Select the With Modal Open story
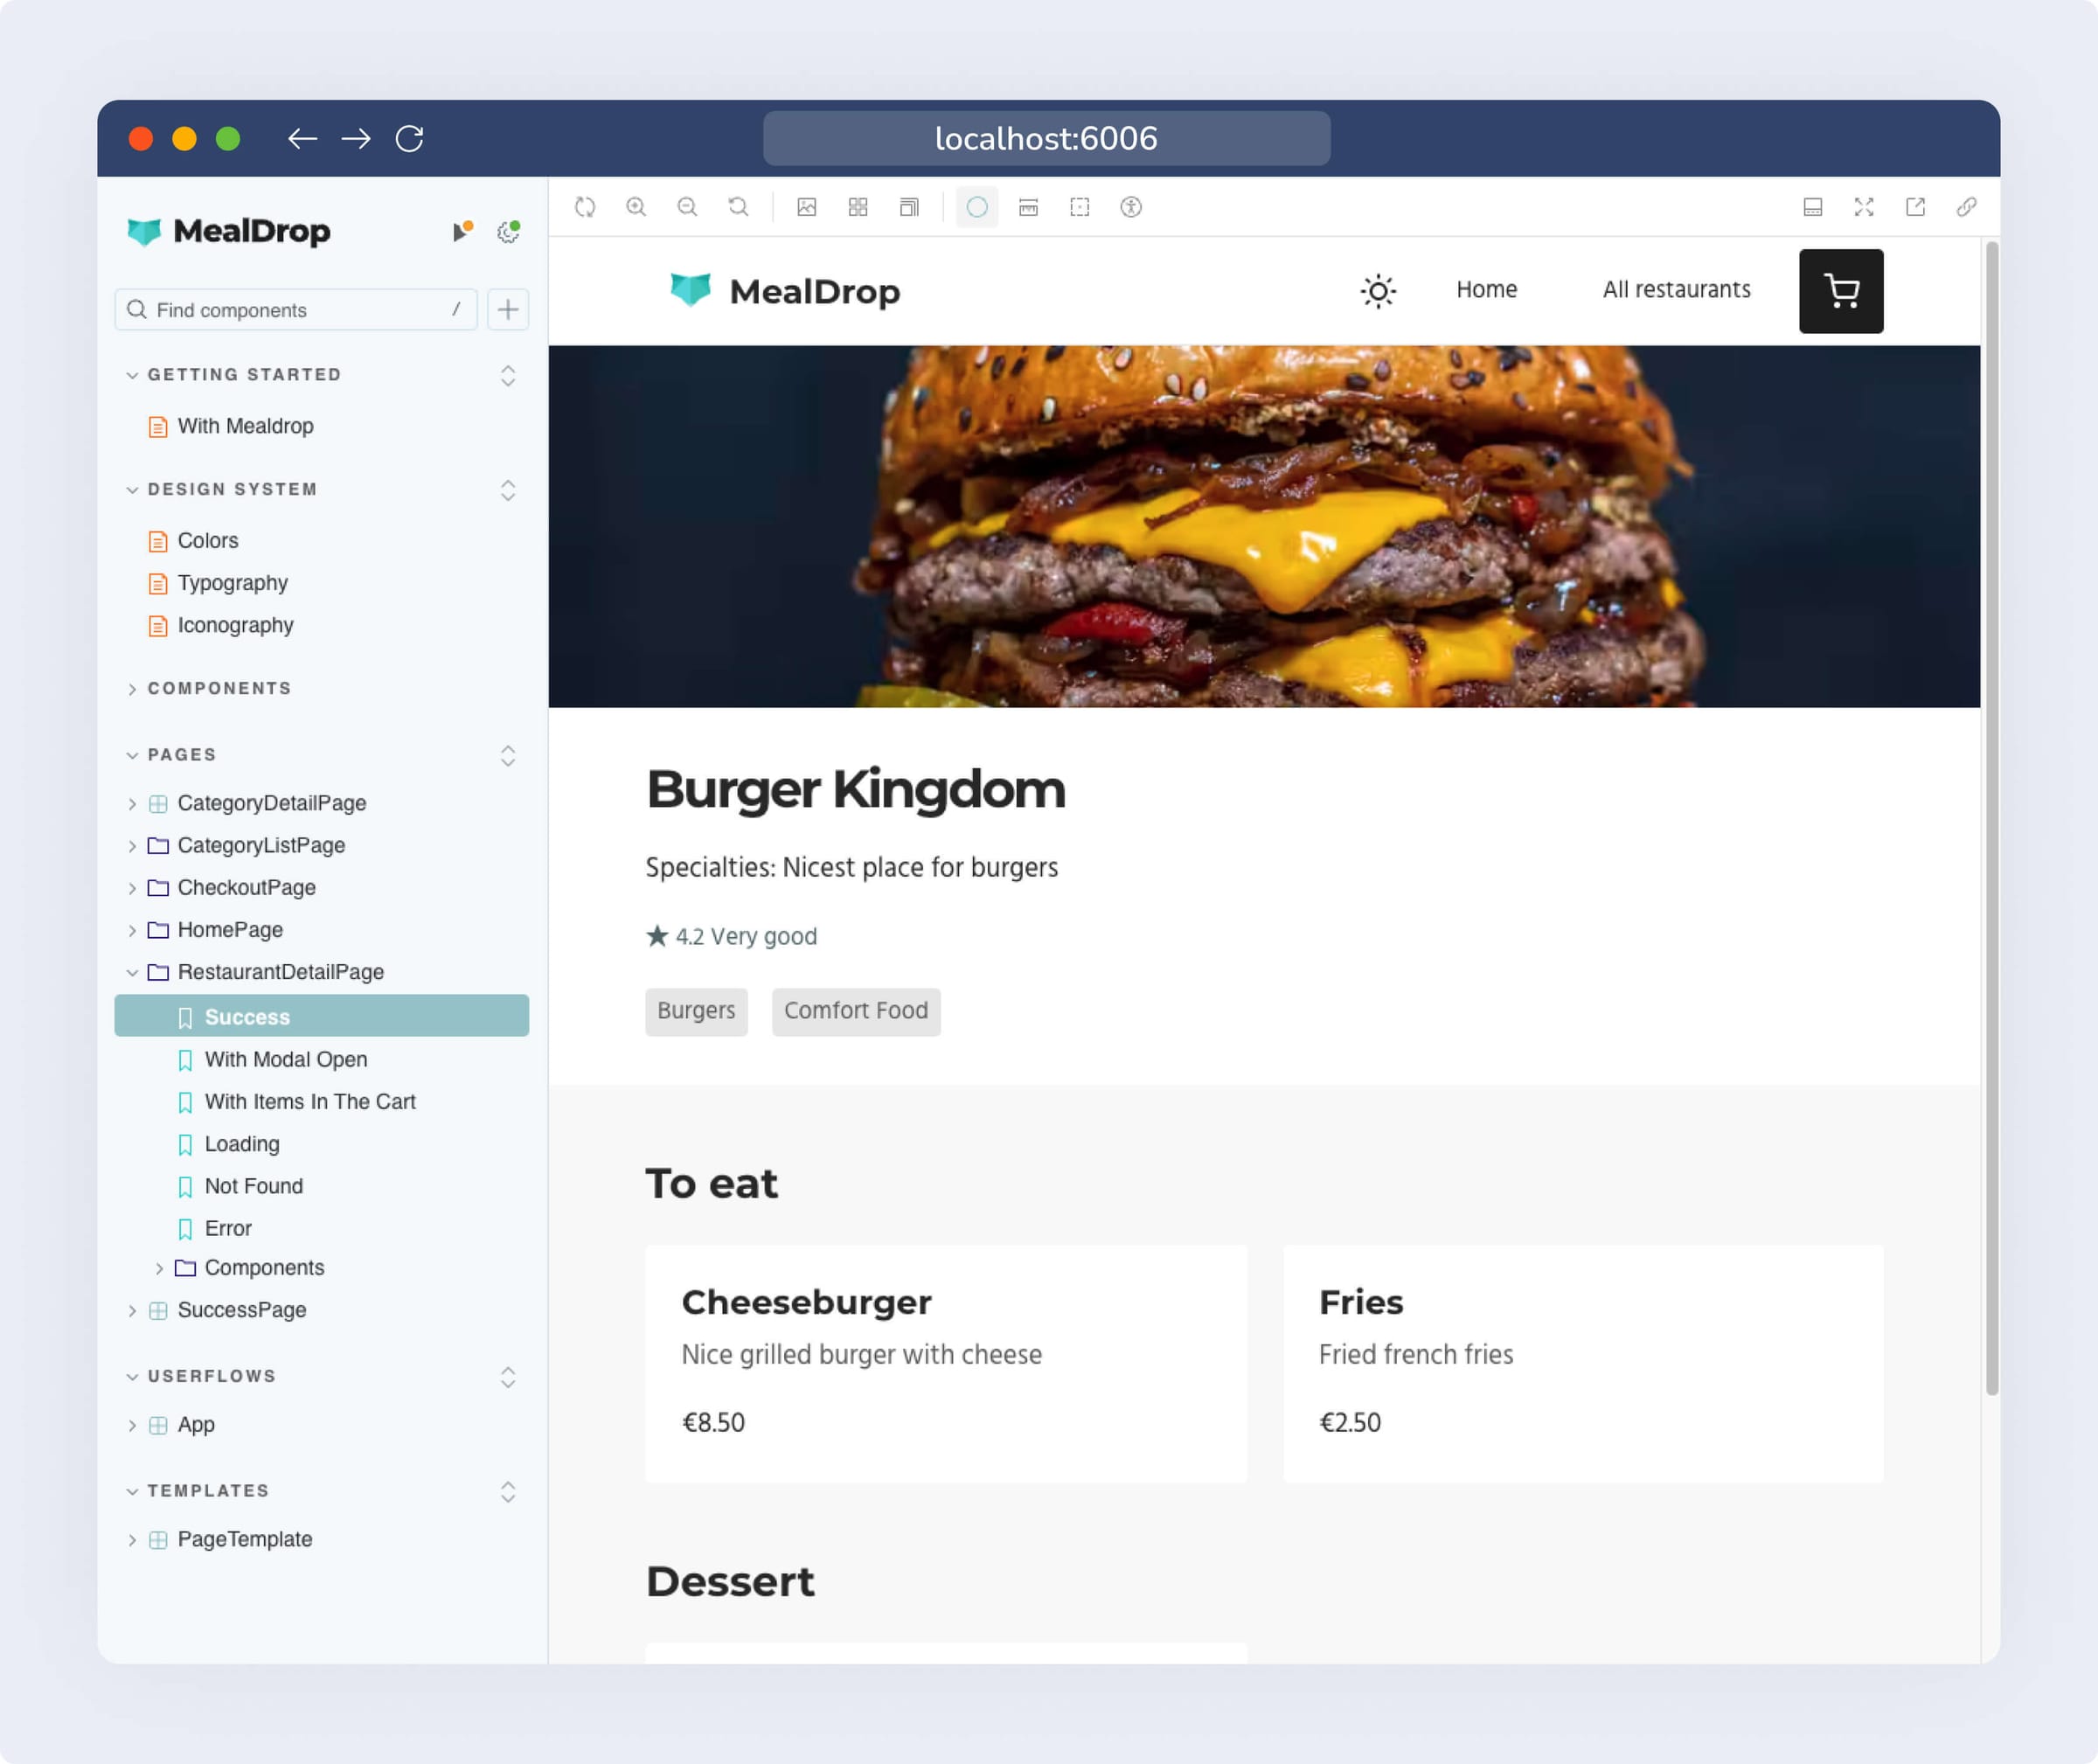The height and width of the screenshot is (1764, 2098). (285, 1059)
